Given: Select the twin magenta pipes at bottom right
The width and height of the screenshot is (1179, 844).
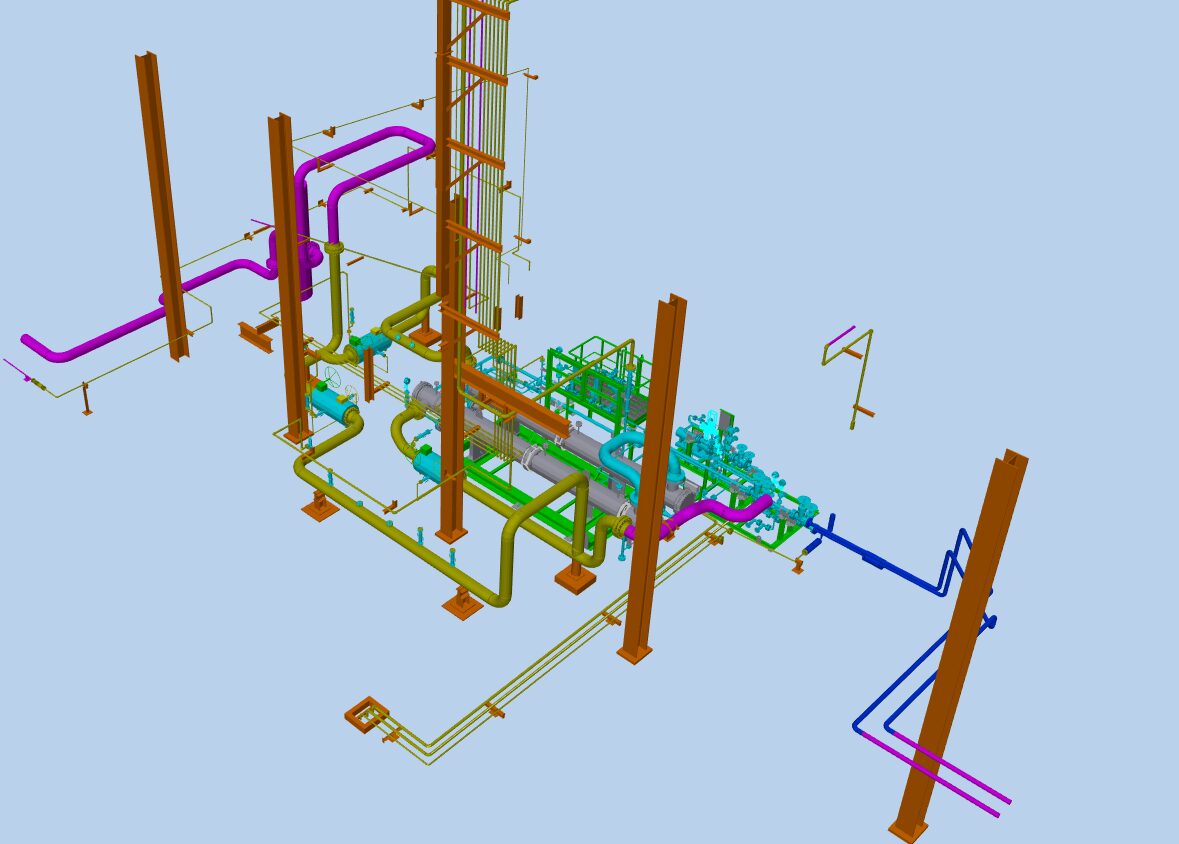Looking at the screenshot, I should tap(940, 774).
